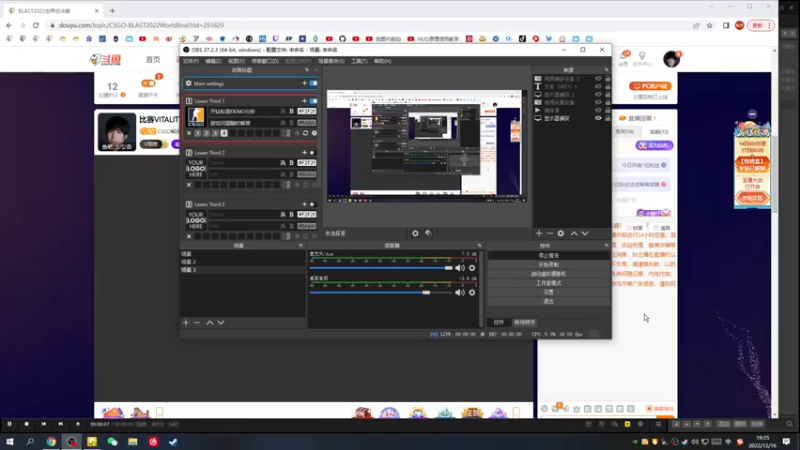The height and width of the screenshot is (450, 800).
Task: Add a new source with plus icon
Action: point(539,233)
